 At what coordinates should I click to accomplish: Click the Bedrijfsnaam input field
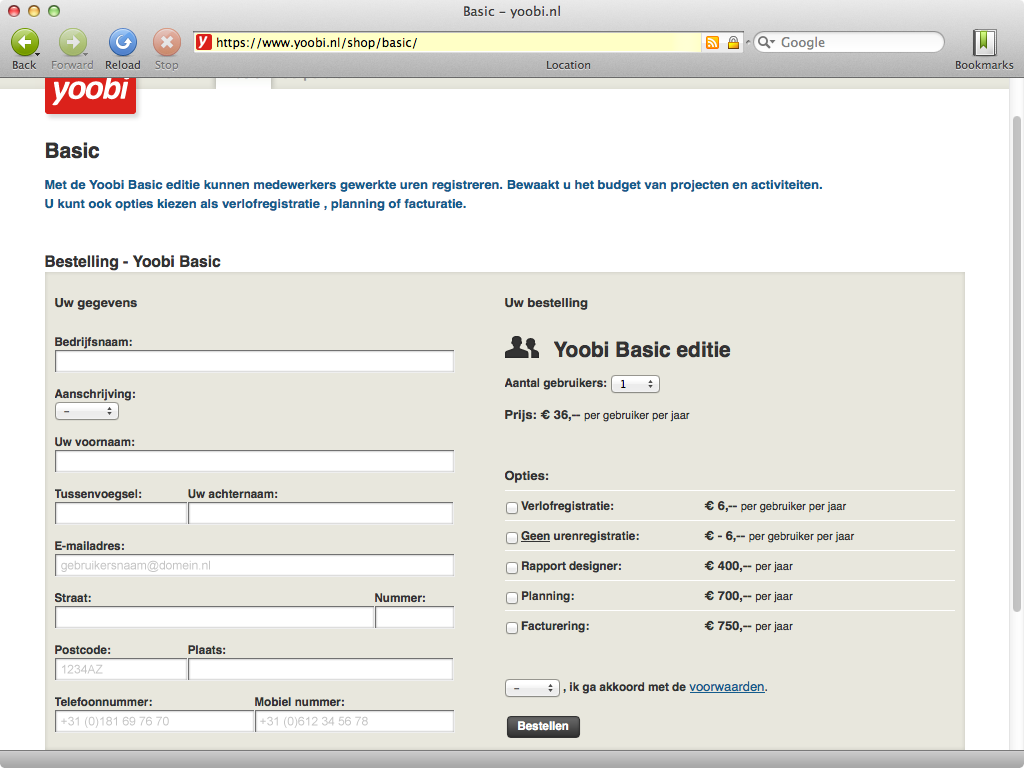tap(255, 361)
